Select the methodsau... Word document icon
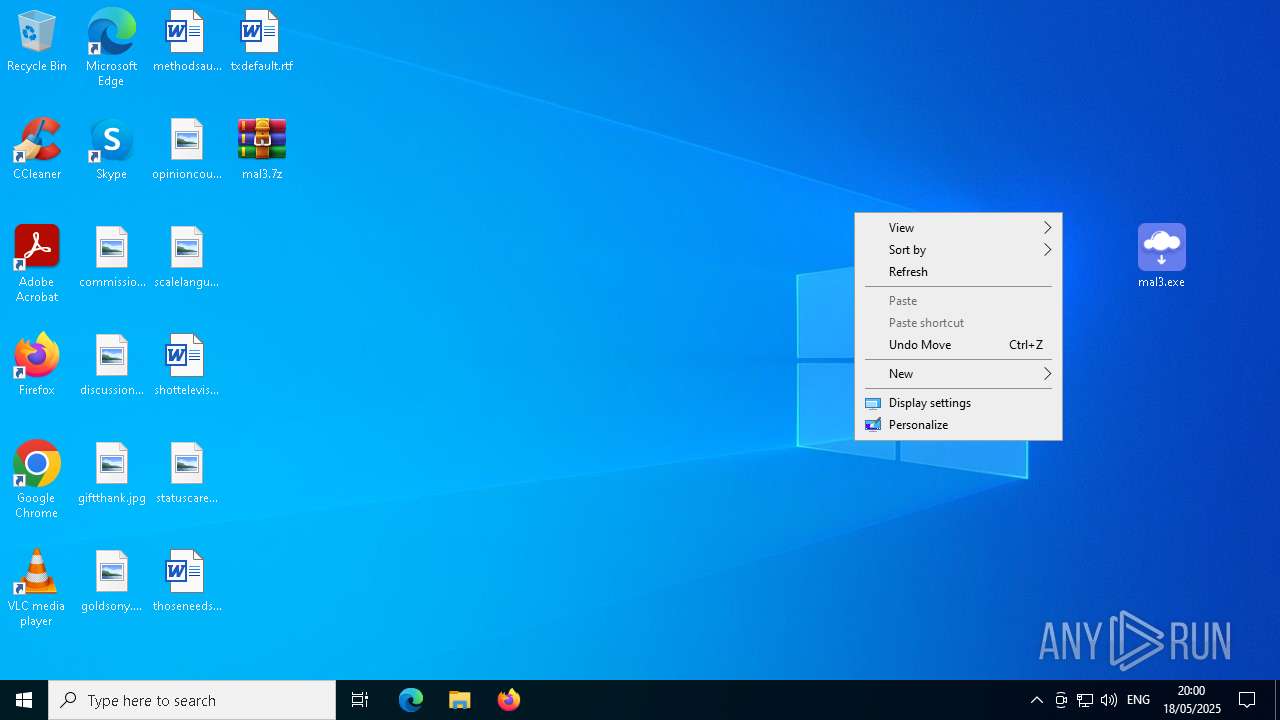Viewport: 1280px width, 720px height. [186, 42]
